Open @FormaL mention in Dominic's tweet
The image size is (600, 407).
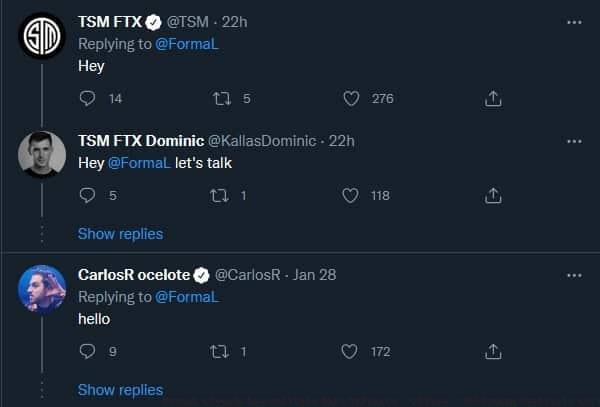coord(139,163)
